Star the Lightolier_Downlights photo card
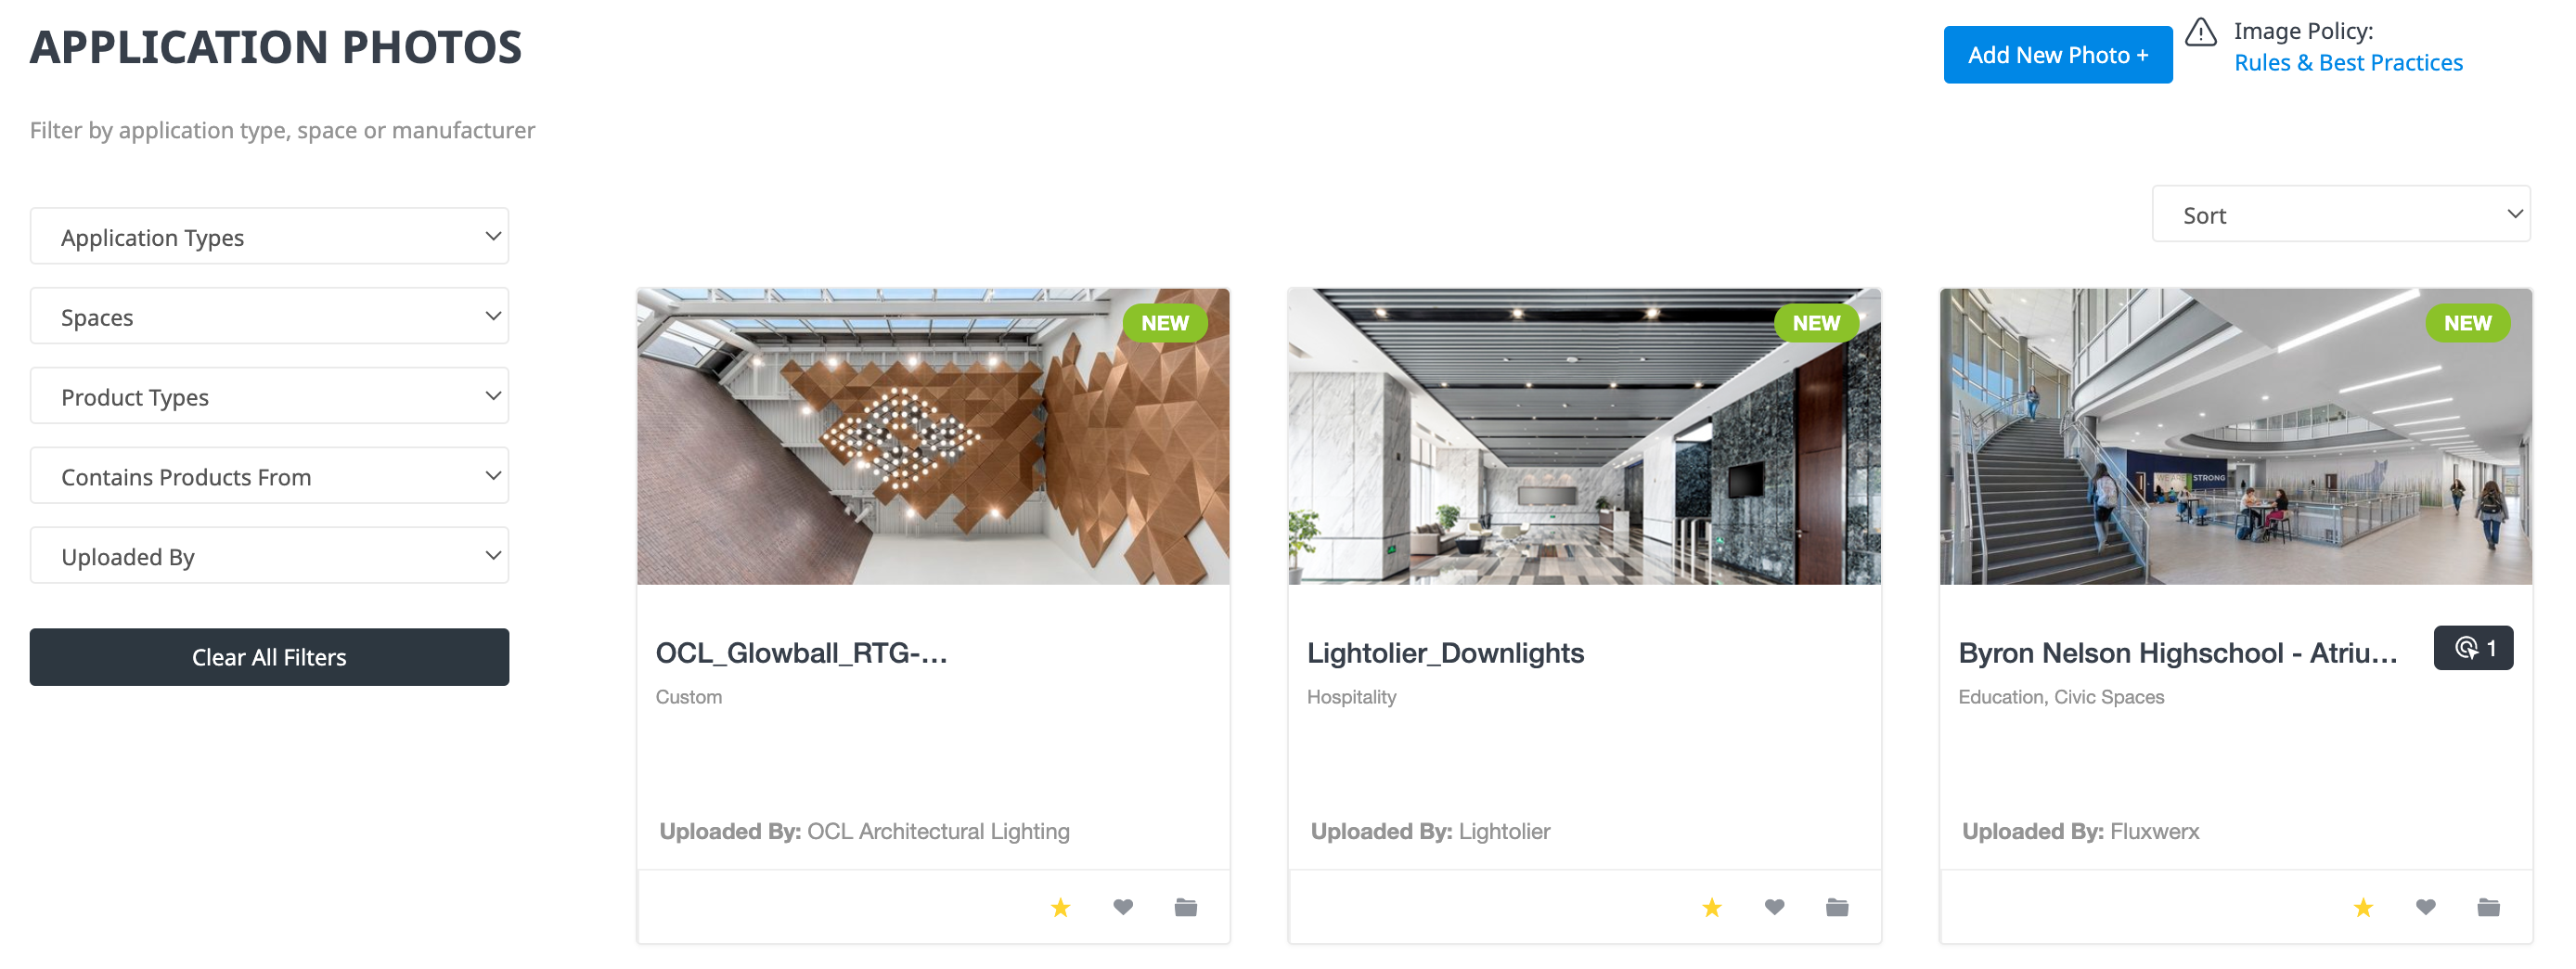Image resolution: width=2576 pixels, height=969 pixels. [x=1711, y=907]
